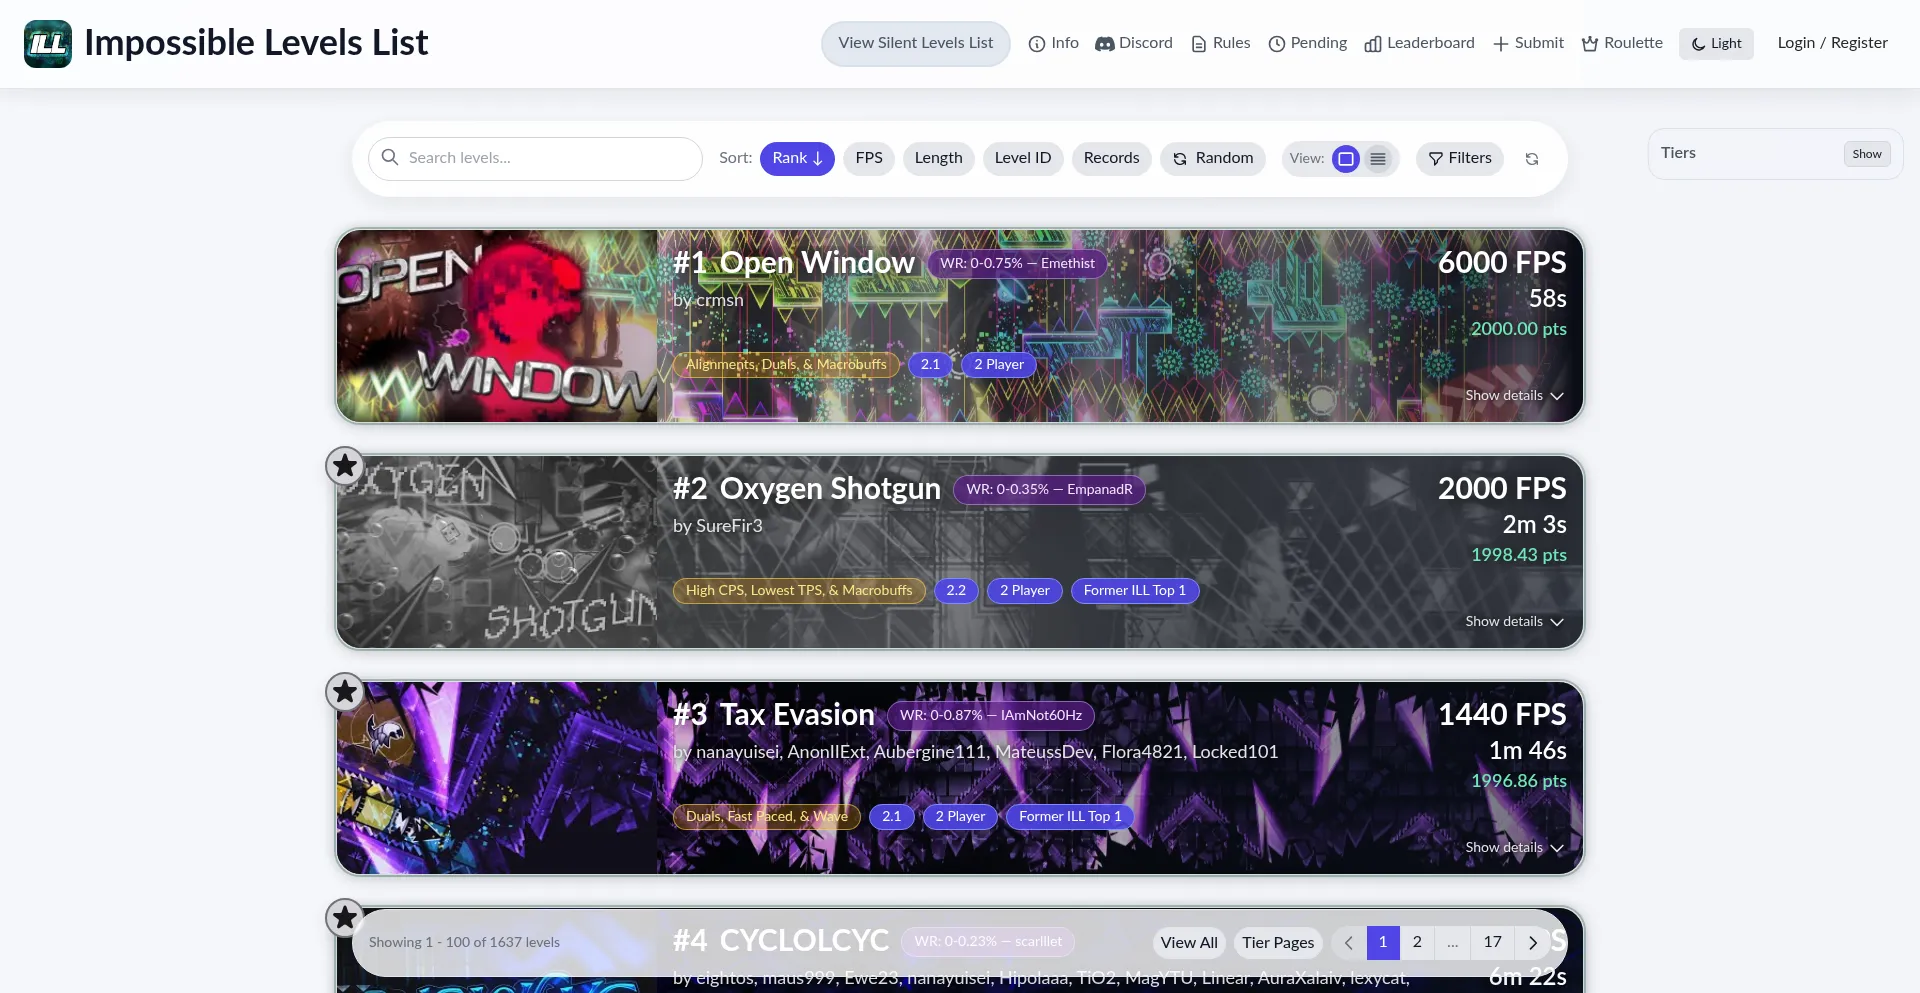Image resolution: width=1920 pixels, height=993 pixels.
Task: Click the magnifier search icon
Action: 390,158
